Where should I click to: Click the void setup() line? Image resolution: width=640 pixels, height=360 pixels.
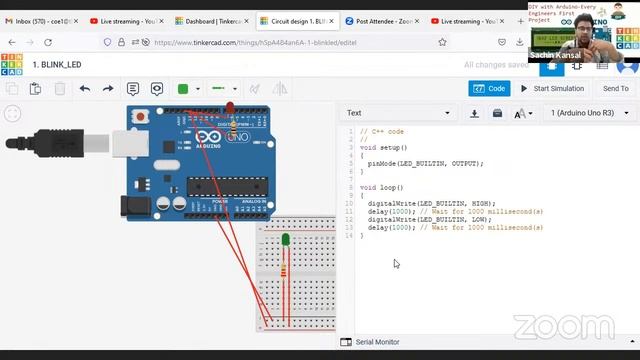click(383, 148)
